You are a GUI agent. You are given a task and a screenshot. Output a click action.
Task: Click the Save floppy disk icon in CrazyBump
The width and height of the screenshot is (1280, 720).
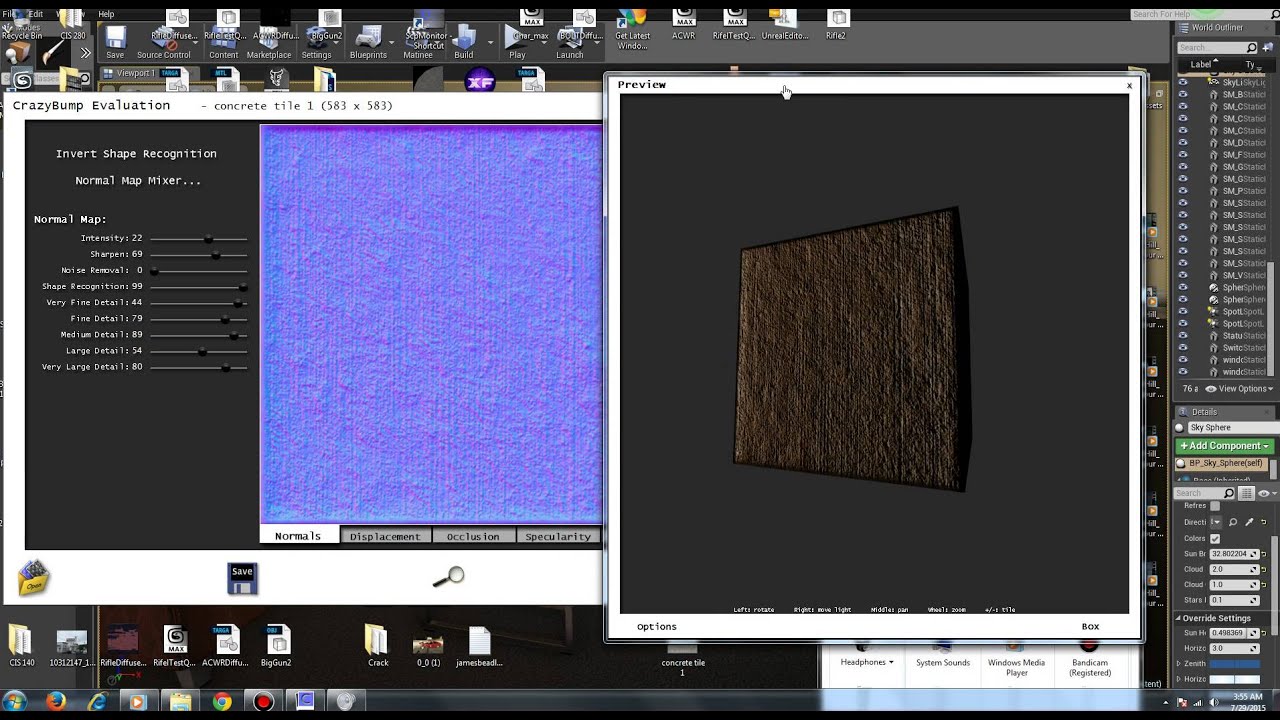pyautogui.click(x=242, y=578)
